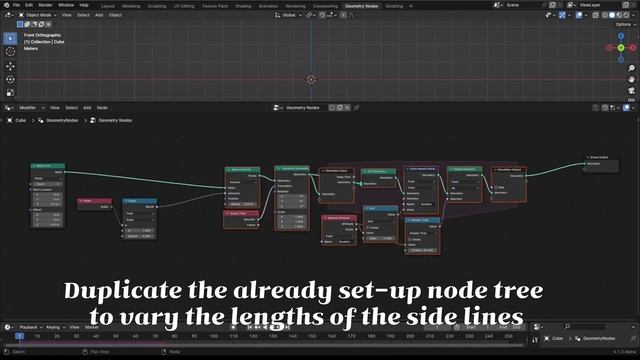Select the extend selection mode icon
Screen dimensions: 640x360
27,24
